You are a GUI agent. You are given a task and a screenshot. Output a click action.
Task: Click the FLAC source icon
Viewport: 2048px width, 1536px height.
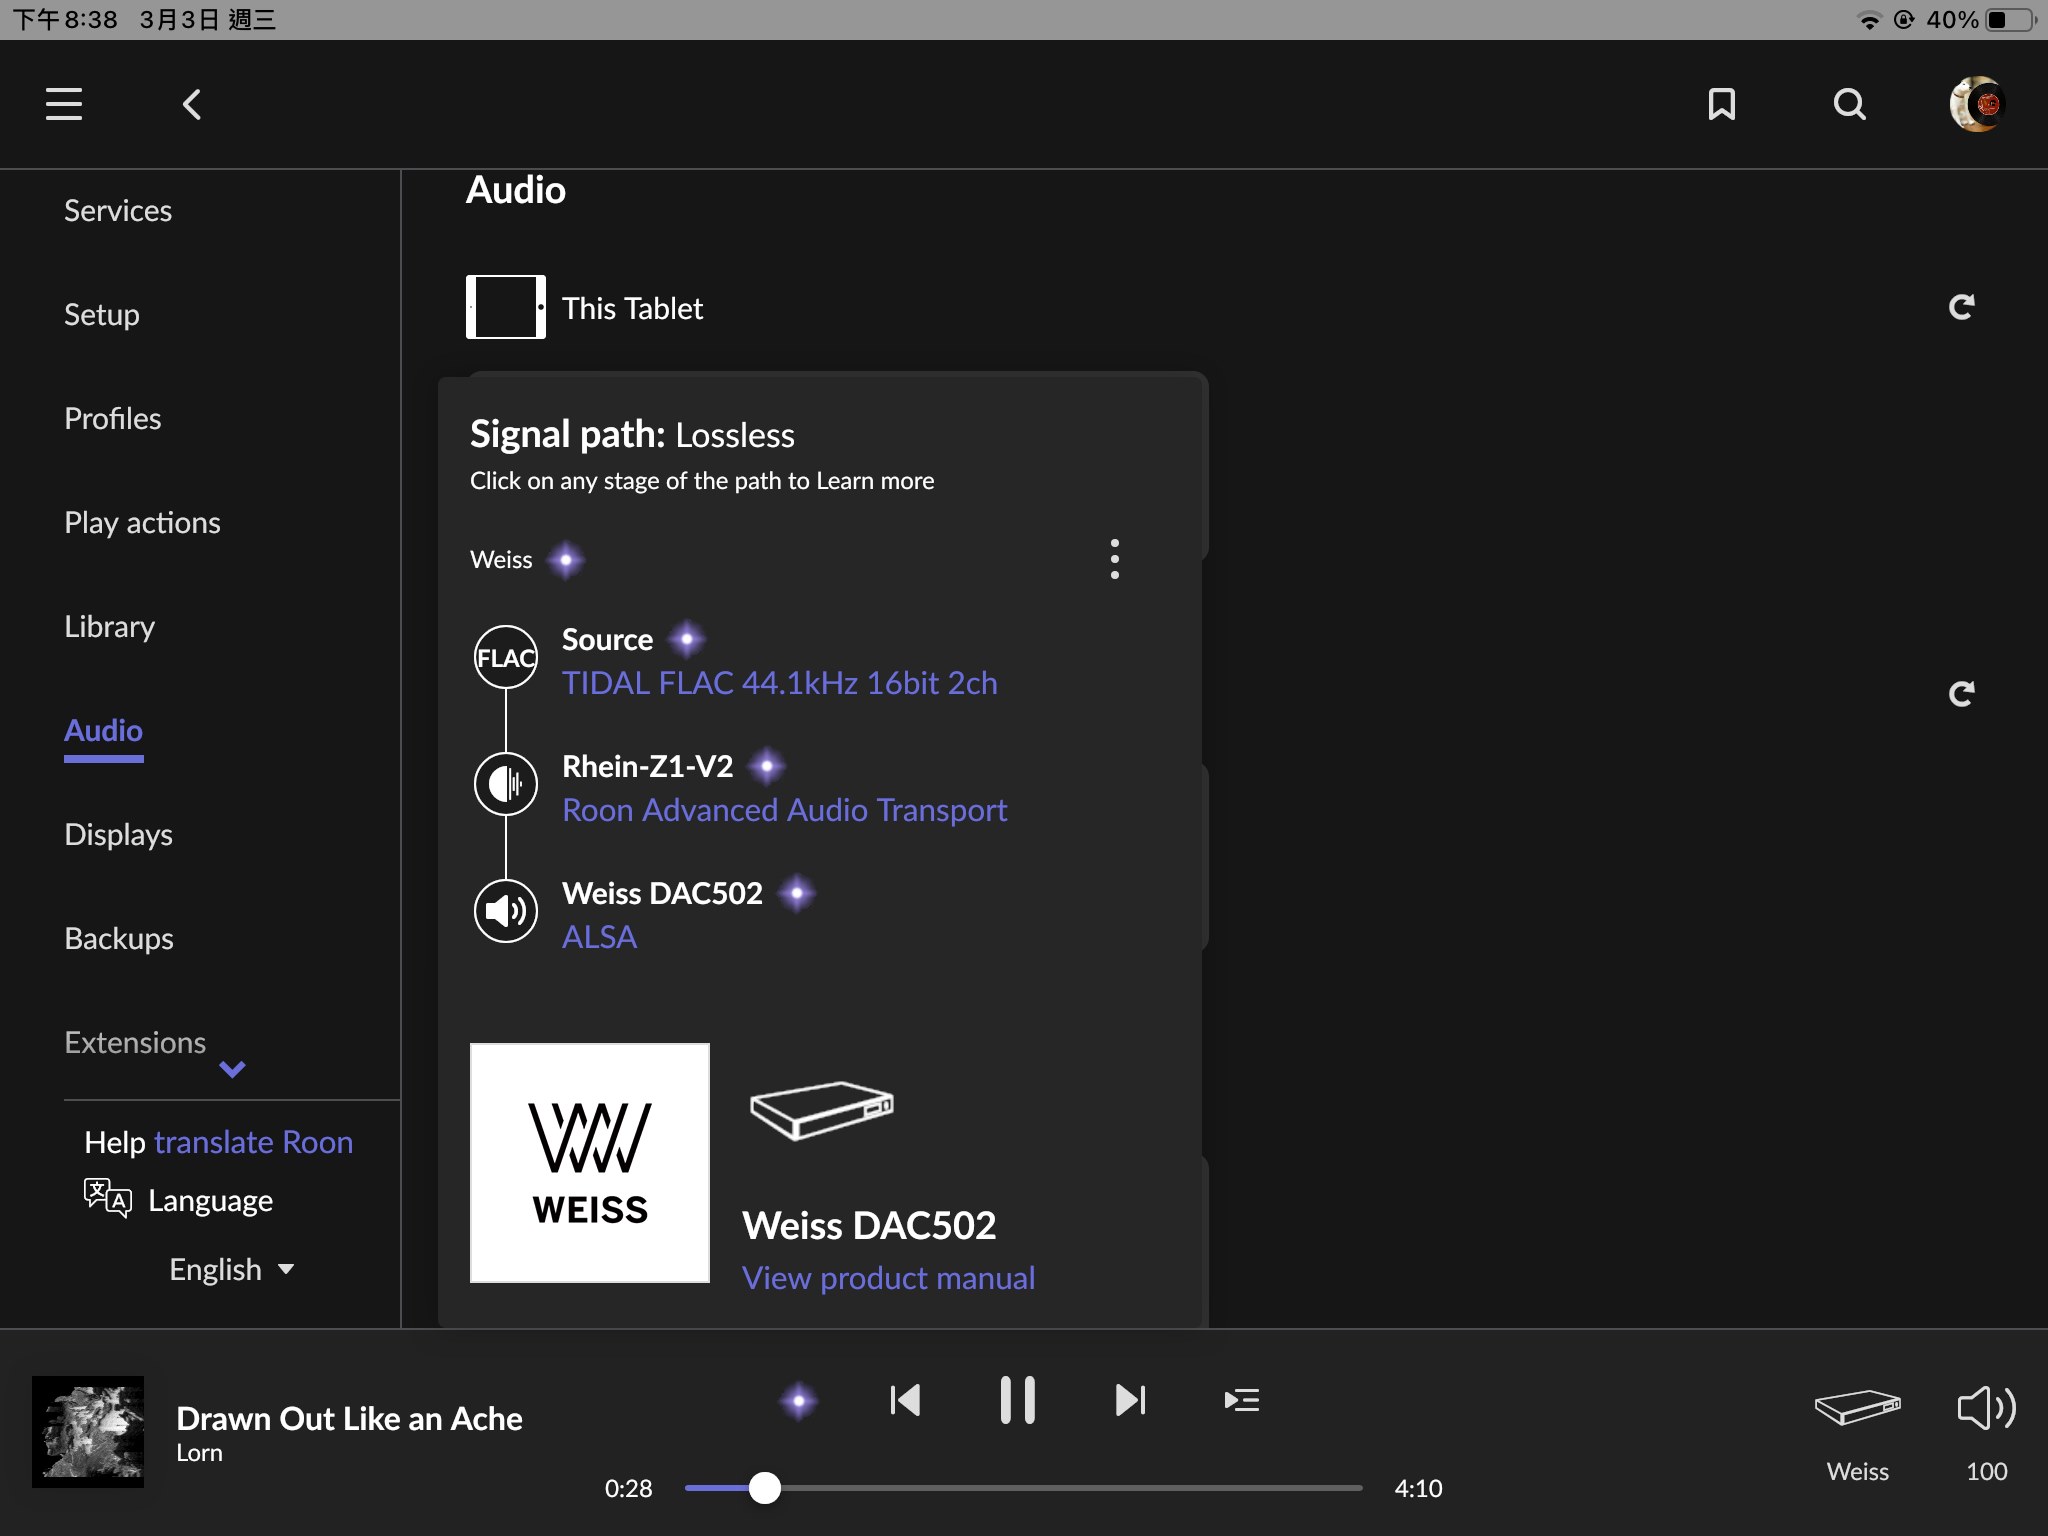[x=506, y=657]
